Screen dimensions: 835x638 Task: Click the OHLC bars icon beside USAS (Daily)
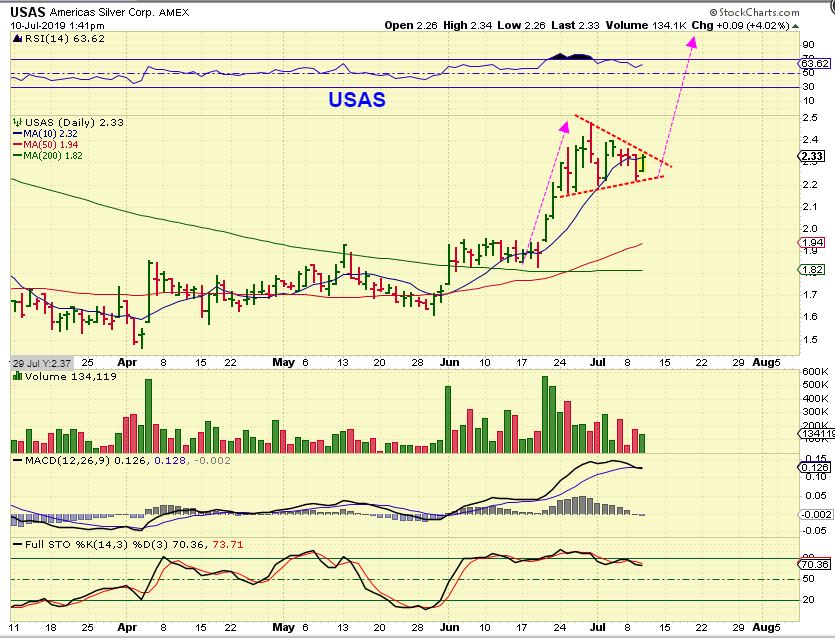click(18, 122)
